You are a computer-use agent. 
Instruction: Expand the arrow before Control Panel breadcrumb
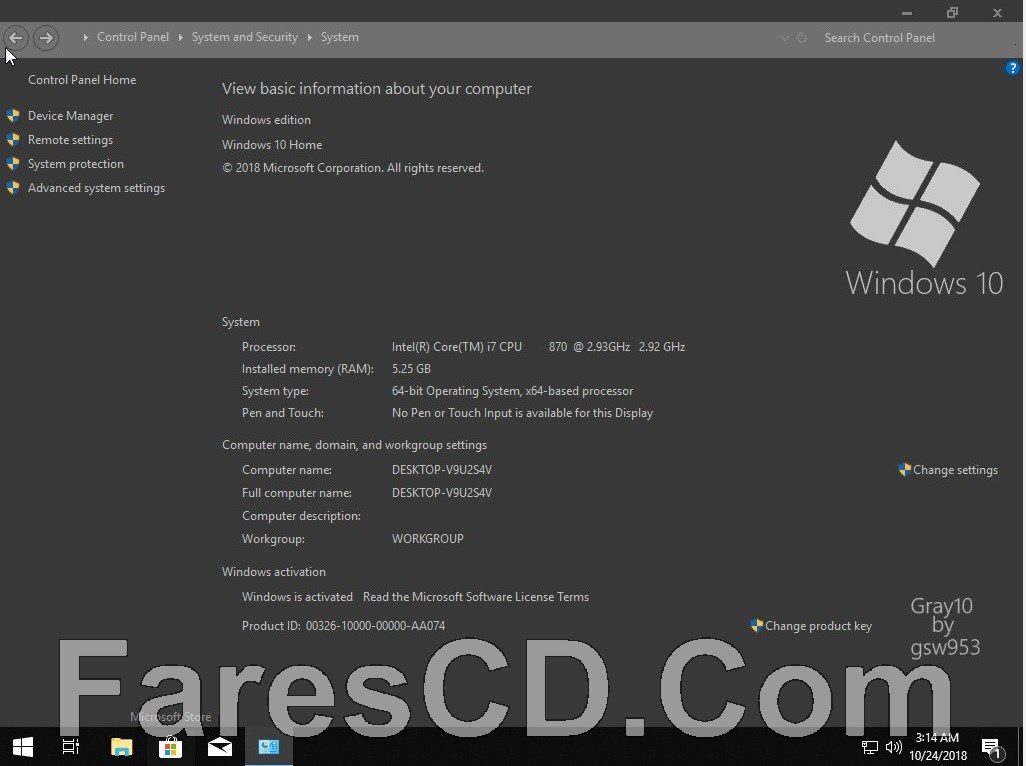point(86,37)
